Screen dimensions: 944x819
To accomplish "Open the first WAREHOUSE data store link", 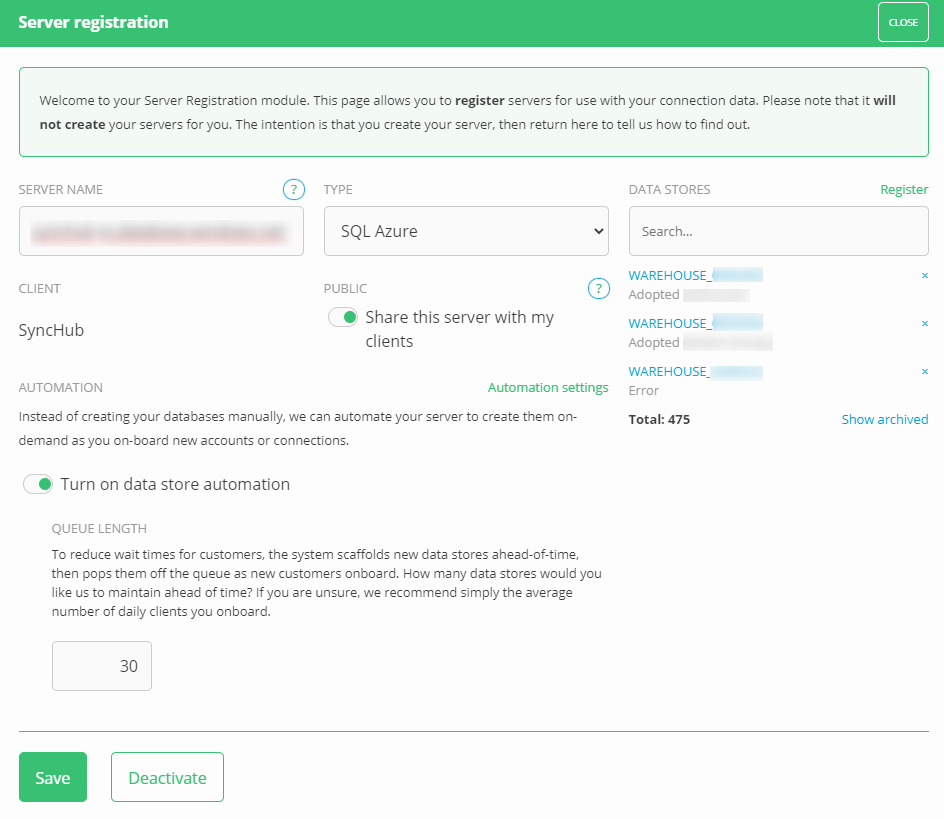I will point(694,275).
